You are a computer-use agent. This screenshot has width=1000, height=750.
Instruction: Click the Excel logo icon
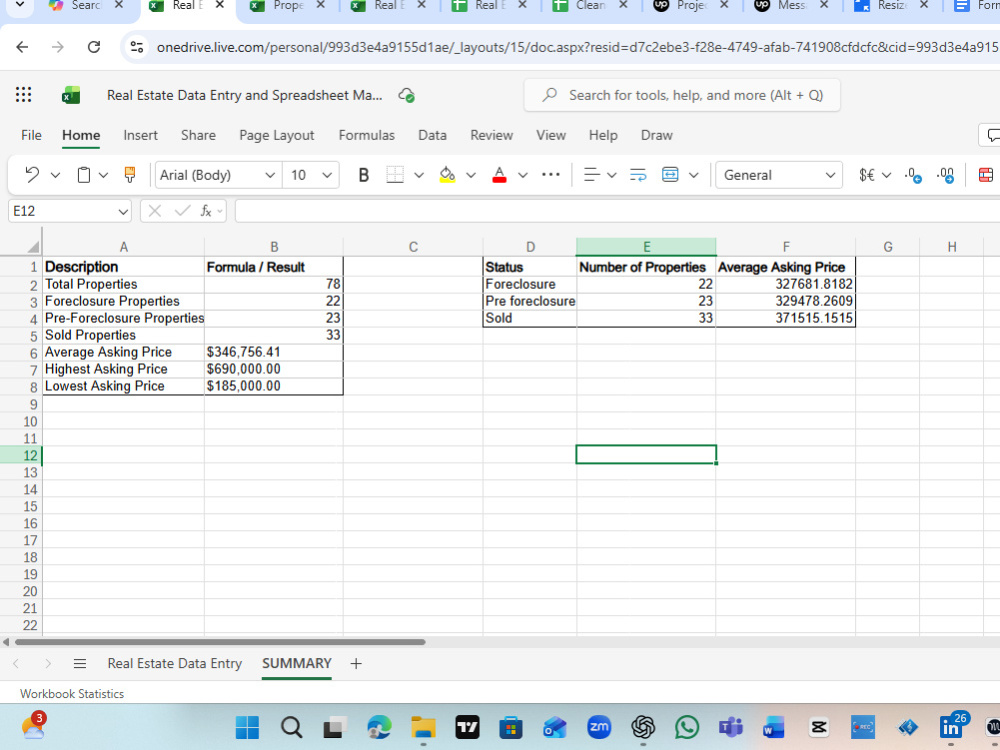(x=71, y=95)
